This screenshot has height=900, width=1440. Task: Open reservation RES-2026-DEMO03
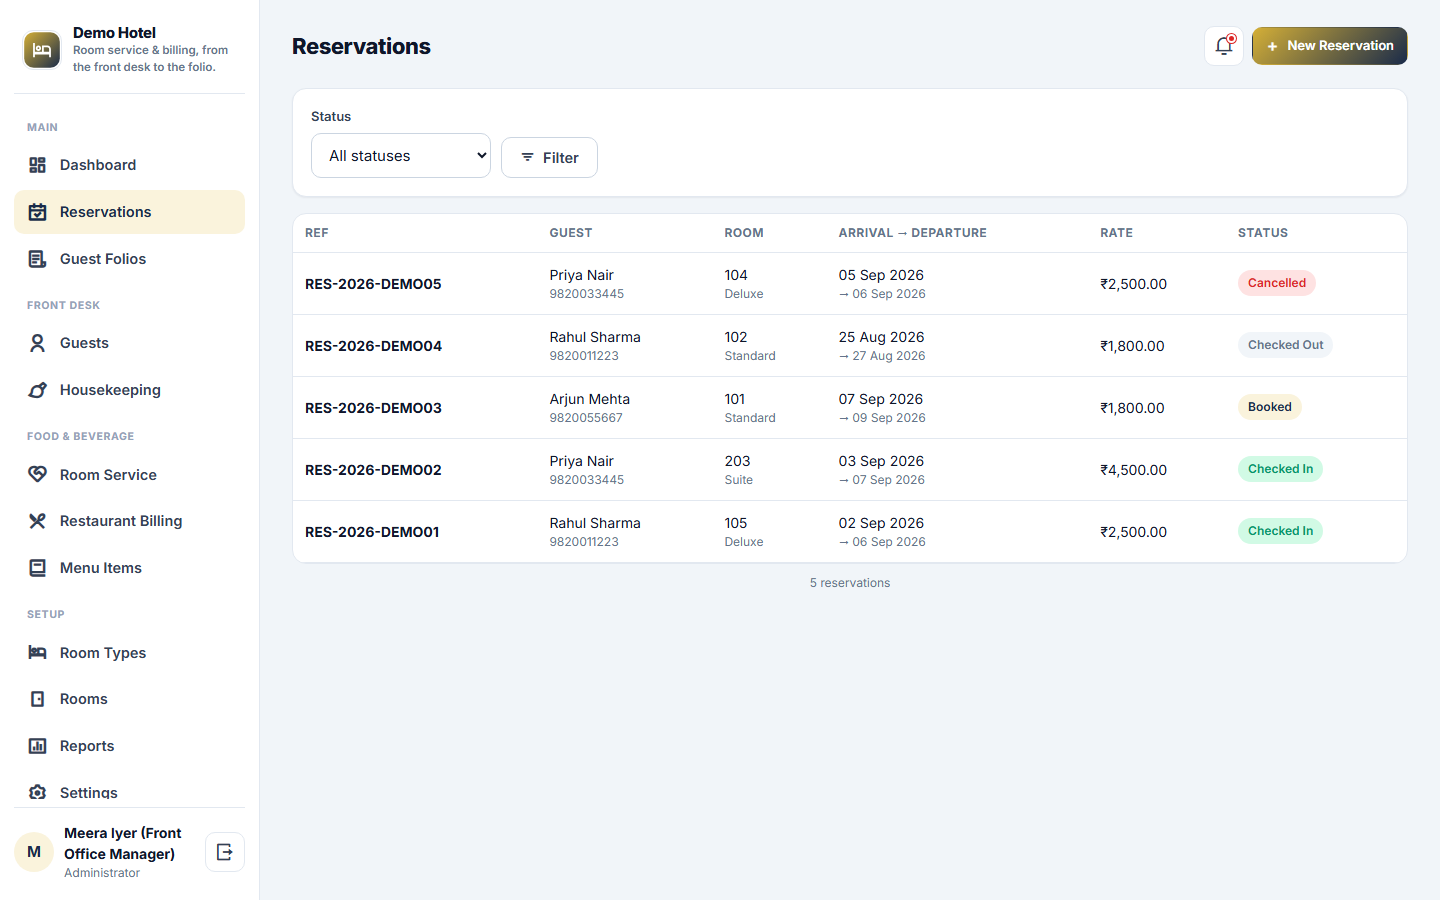coord(373,408)
